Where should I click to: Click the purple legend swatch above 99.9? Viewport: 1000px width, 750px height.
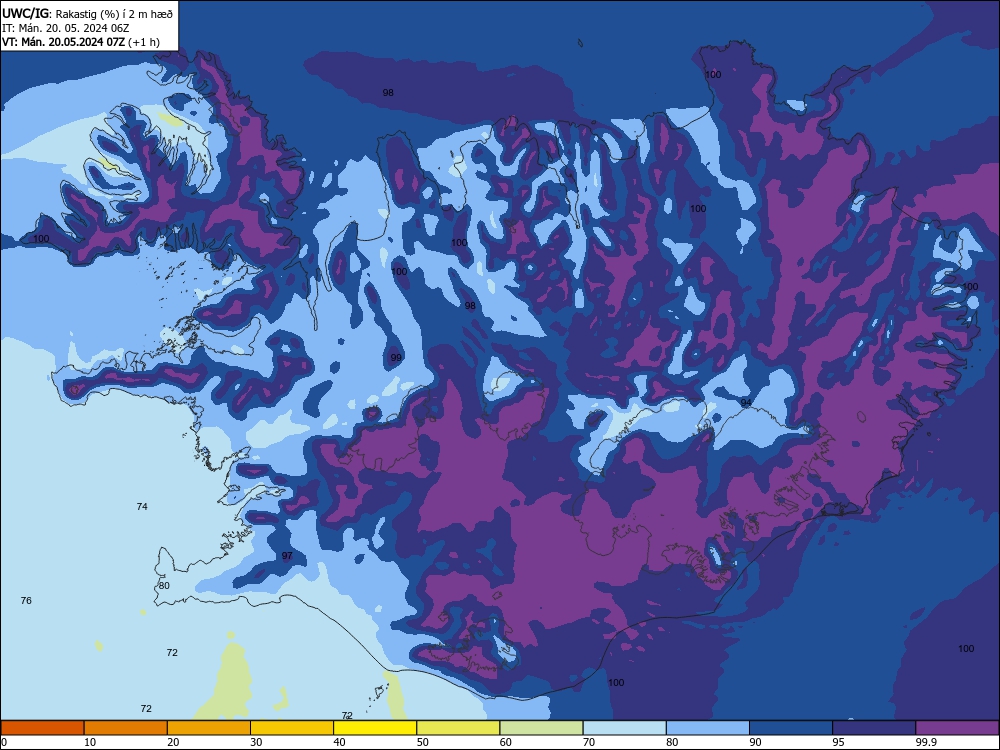coord(957,728)
